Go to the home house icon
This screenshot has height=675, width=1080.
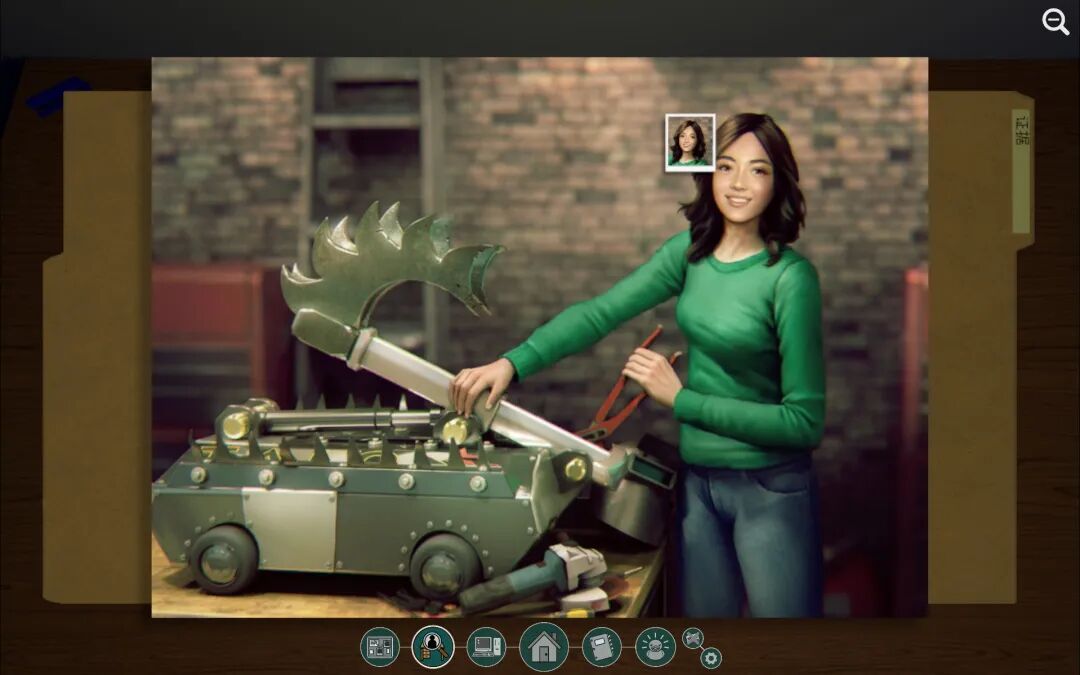pyautogui.click(x=544, y=647)
